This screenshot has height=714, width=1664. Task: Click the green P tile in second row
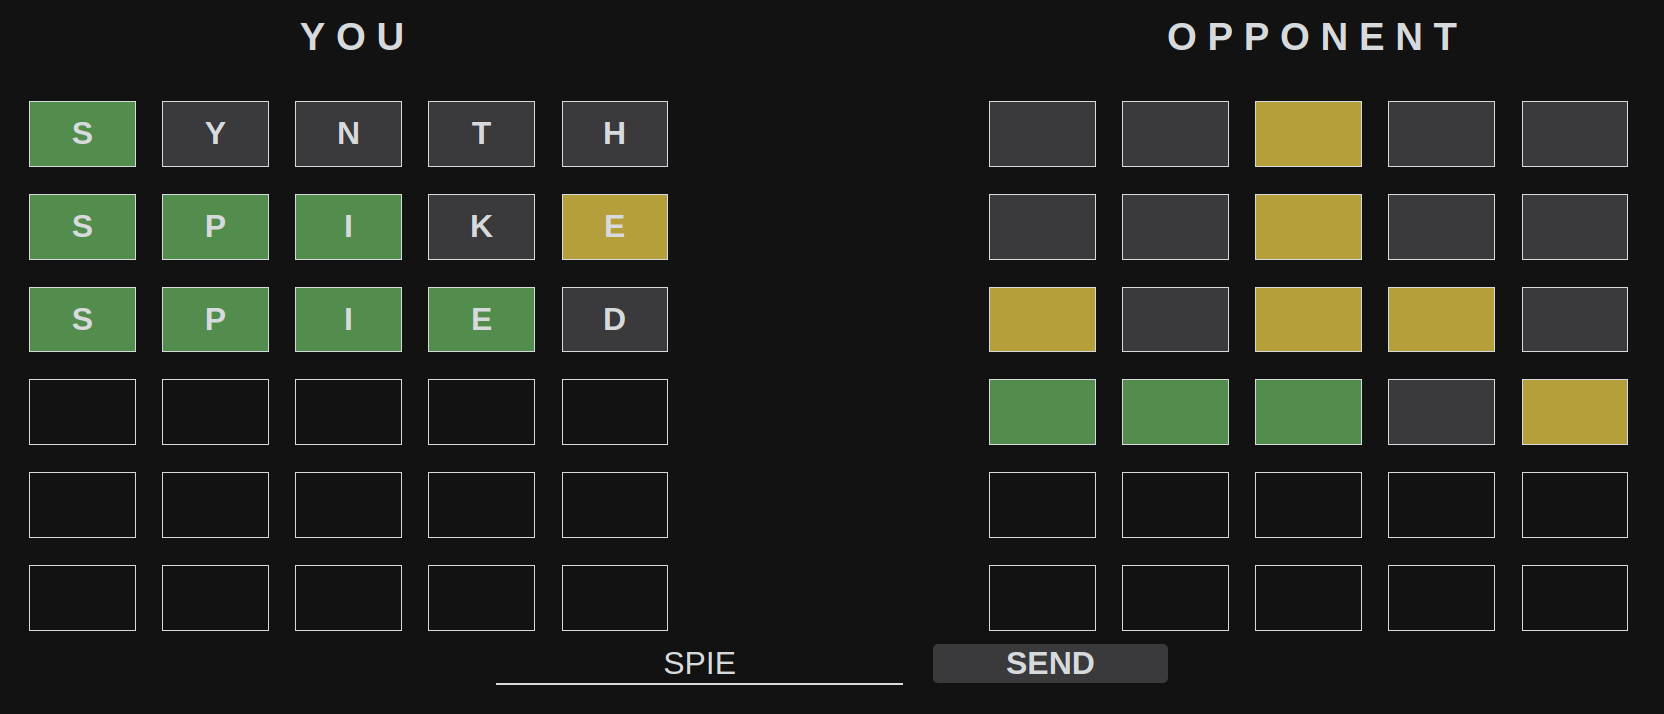pyautogui.click(x=215, y=227)
